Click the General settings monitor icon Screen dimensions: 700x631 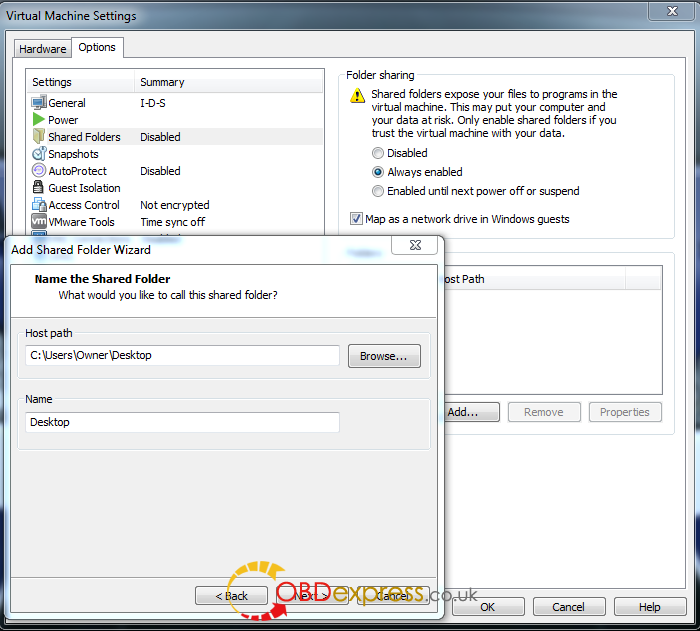coord(39,103)
